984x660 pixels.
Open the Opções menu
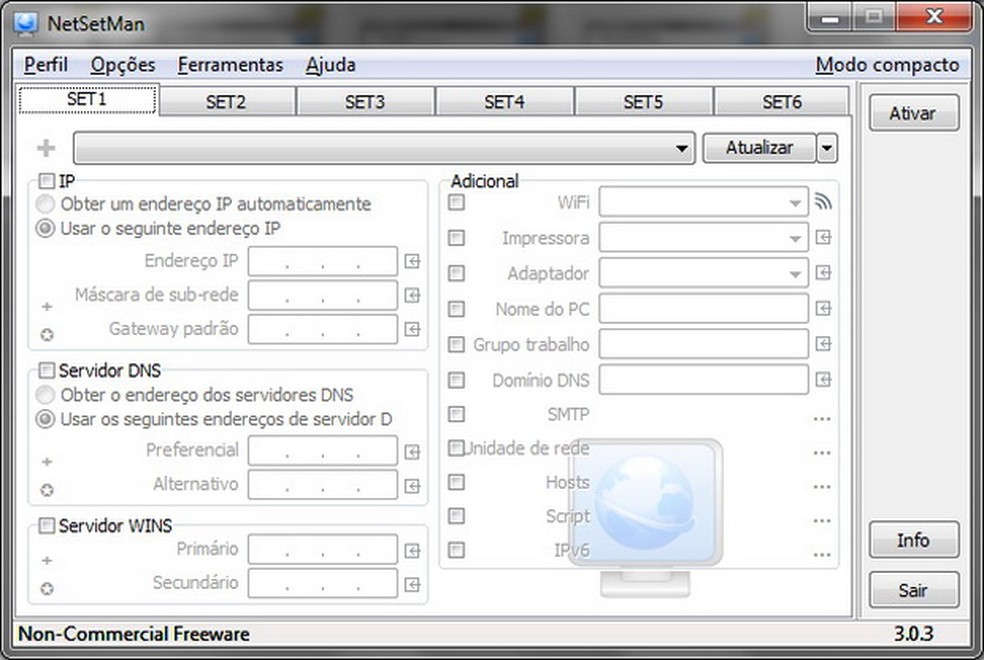pos(123,65)
